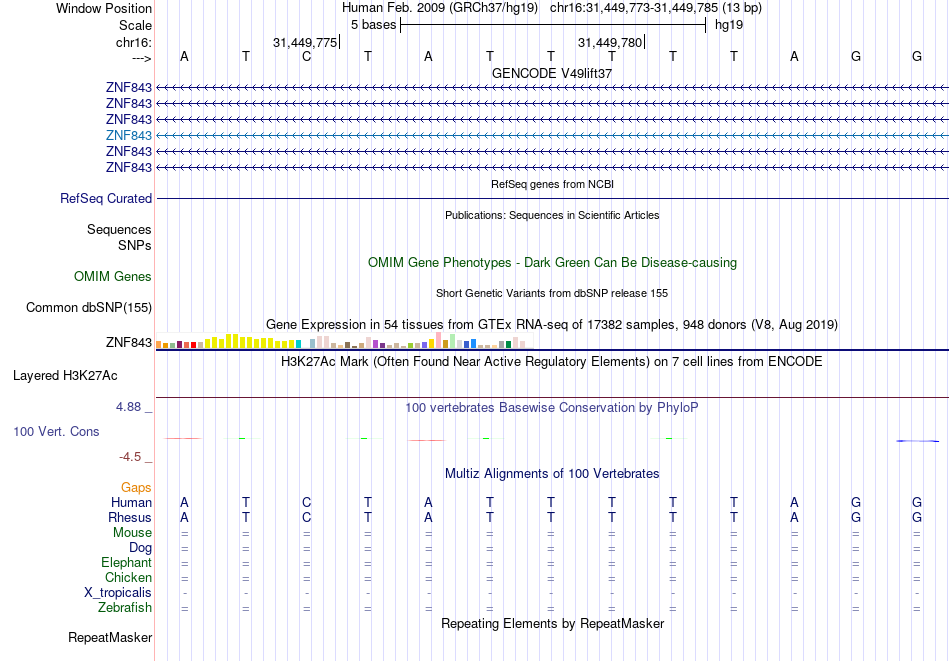Click the 4.88 PhyloP upper scale value
The width and height of the screenshot is (950, 661).
pos(128,407)
